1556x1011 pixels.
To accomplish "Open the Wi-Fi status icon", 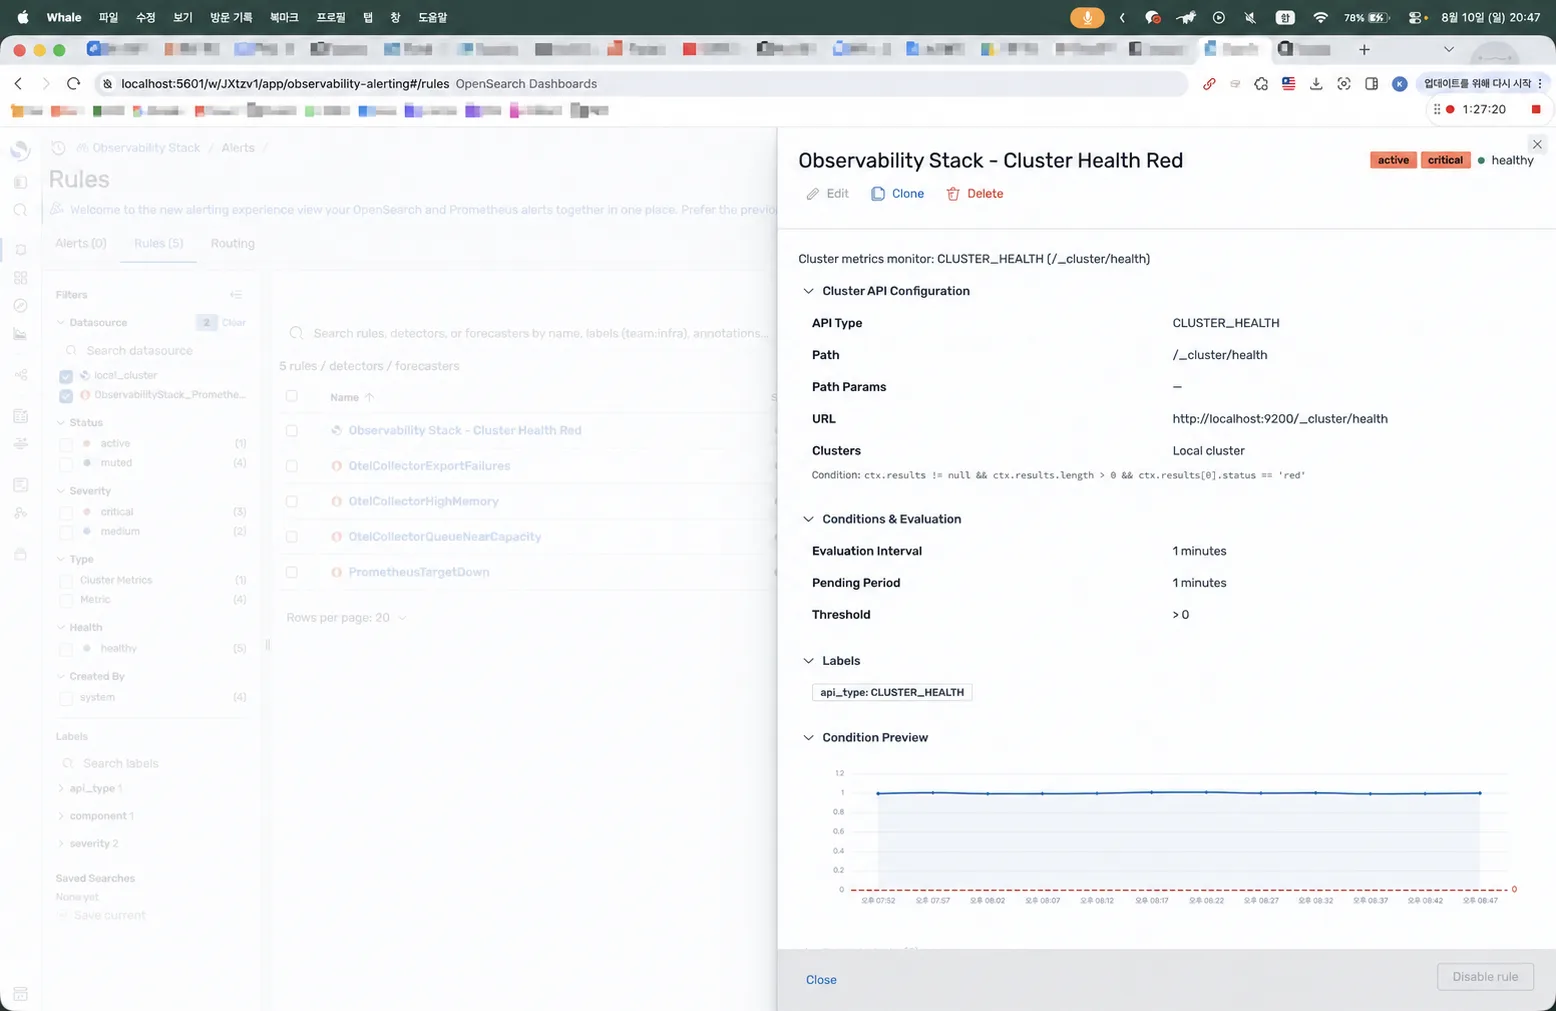I will [x=1320, y=17].
